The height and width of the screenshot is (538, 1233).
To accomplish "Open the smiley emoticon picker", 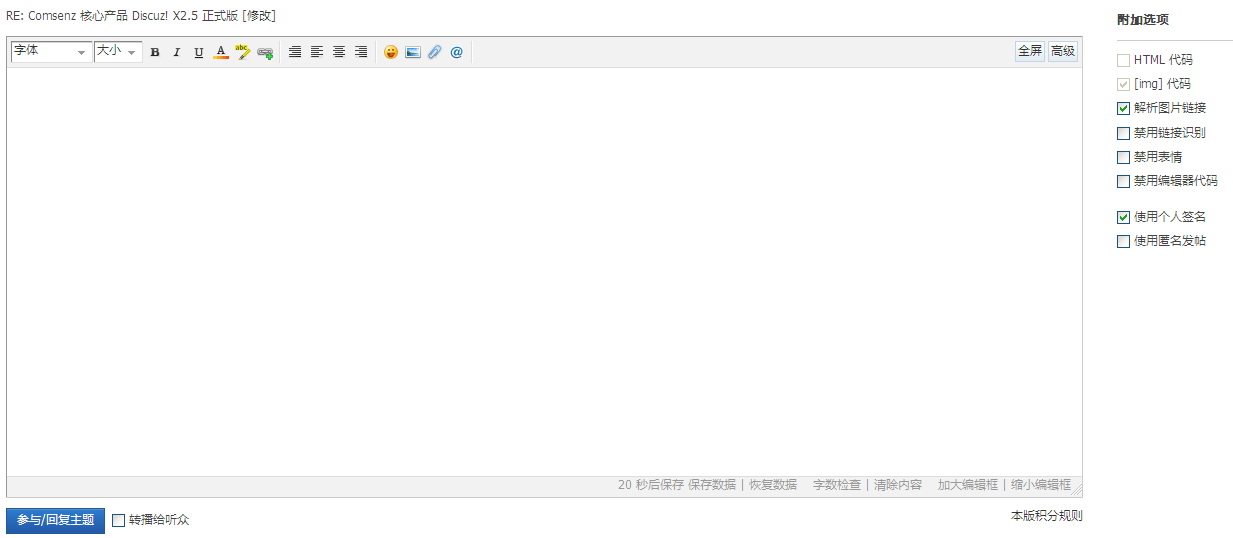I will click(391, 52).
